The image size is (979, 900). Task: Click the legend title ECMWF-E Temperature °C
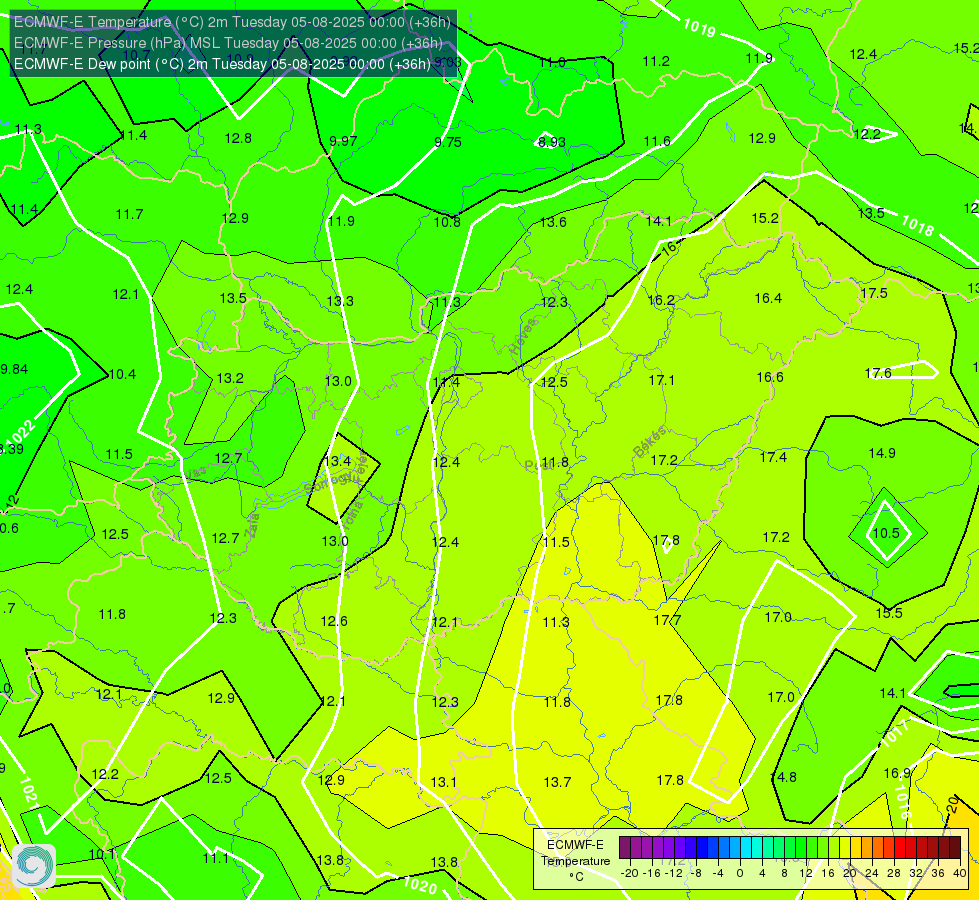pos(575,861)
